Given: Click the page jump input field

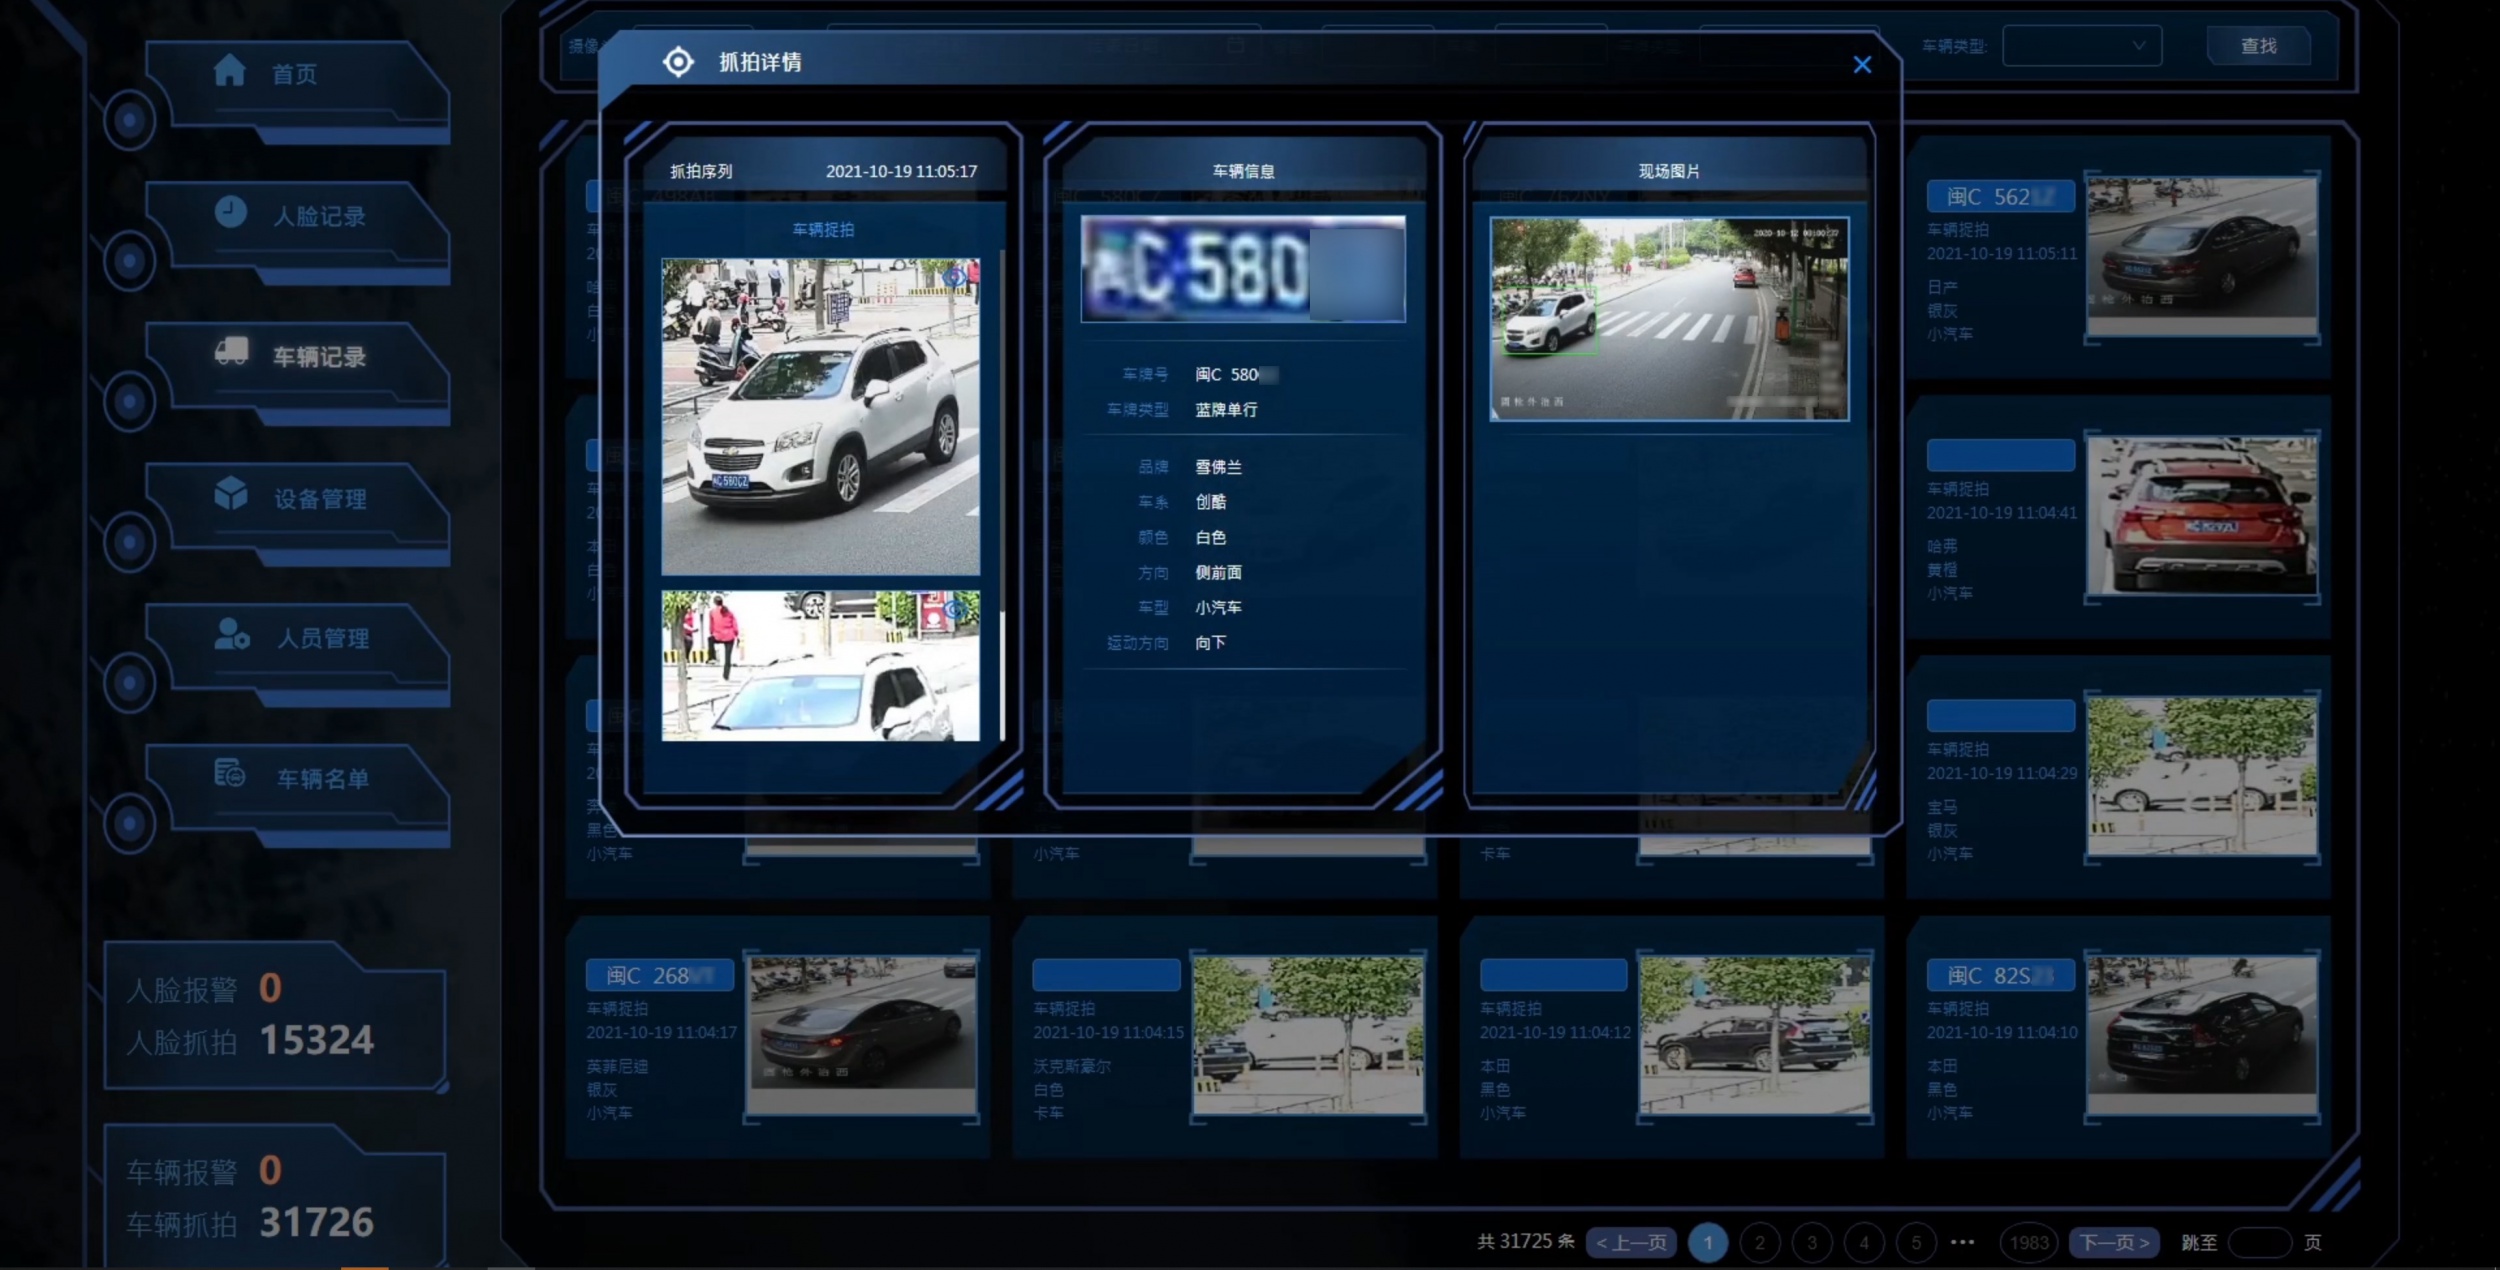Looking at the screenshot, I should pyautogui.click(x=2259, y=1242).
